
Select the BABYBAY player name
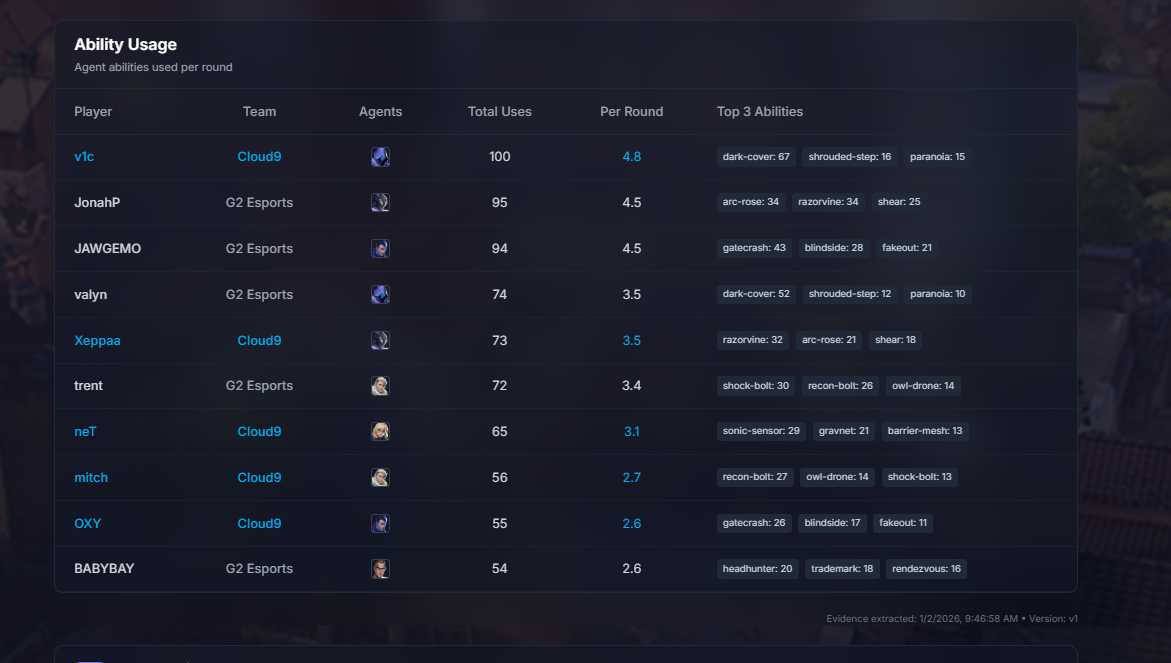(x=104, y=569)
